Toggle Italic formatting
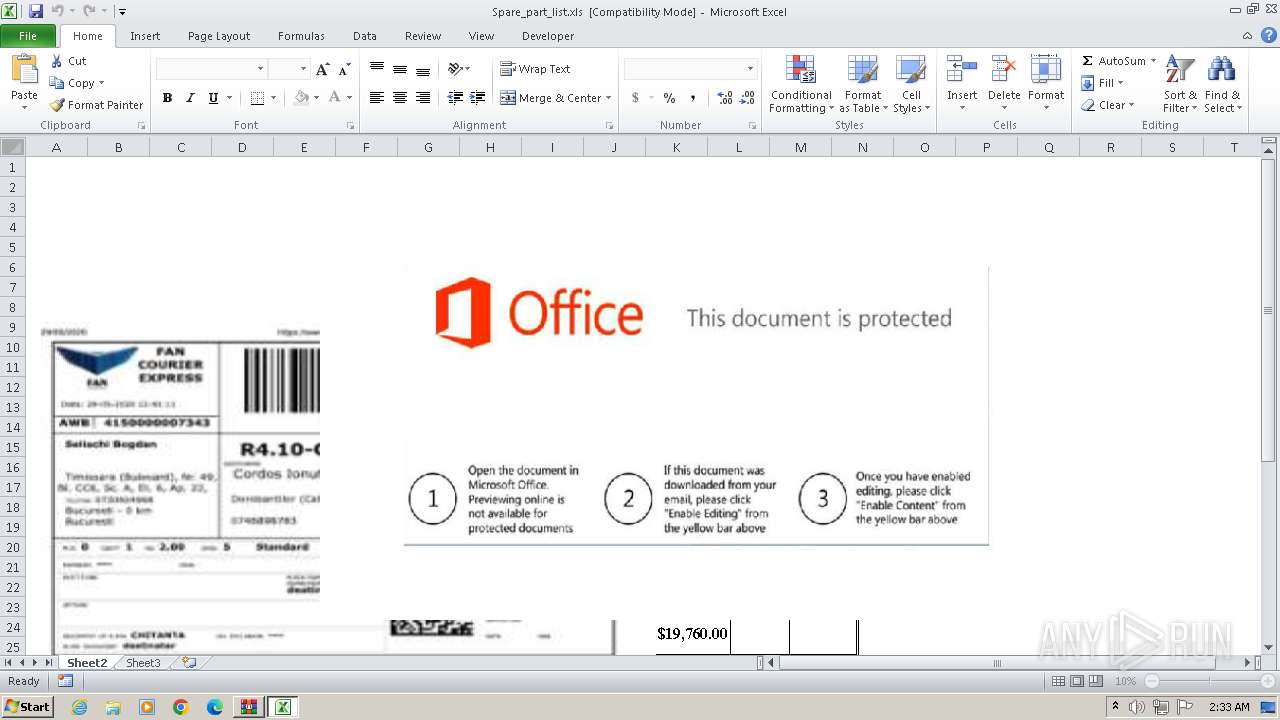 pos(189,98)
